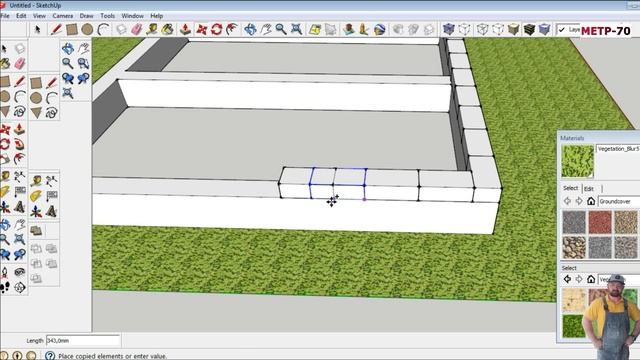Screen dimensions: 640x360
Task: Click the Vegetation_Blur material name field
Action: [618, 149]
